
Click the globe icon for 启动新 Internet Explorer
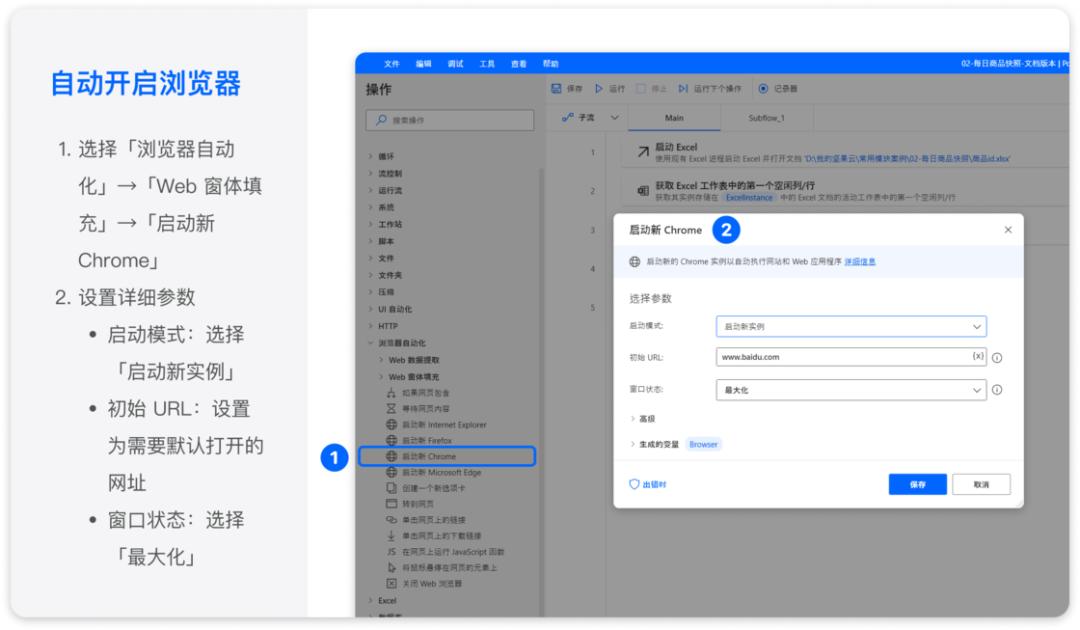tap(391, 424)
